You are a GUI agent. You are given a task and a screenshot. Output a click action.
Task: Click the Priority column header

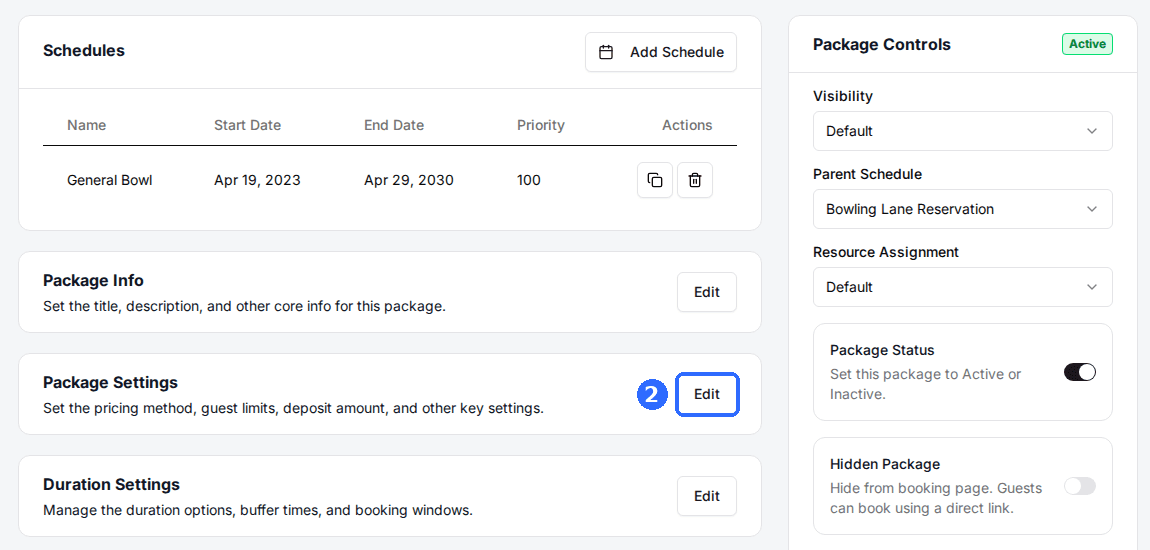point(541,125)
